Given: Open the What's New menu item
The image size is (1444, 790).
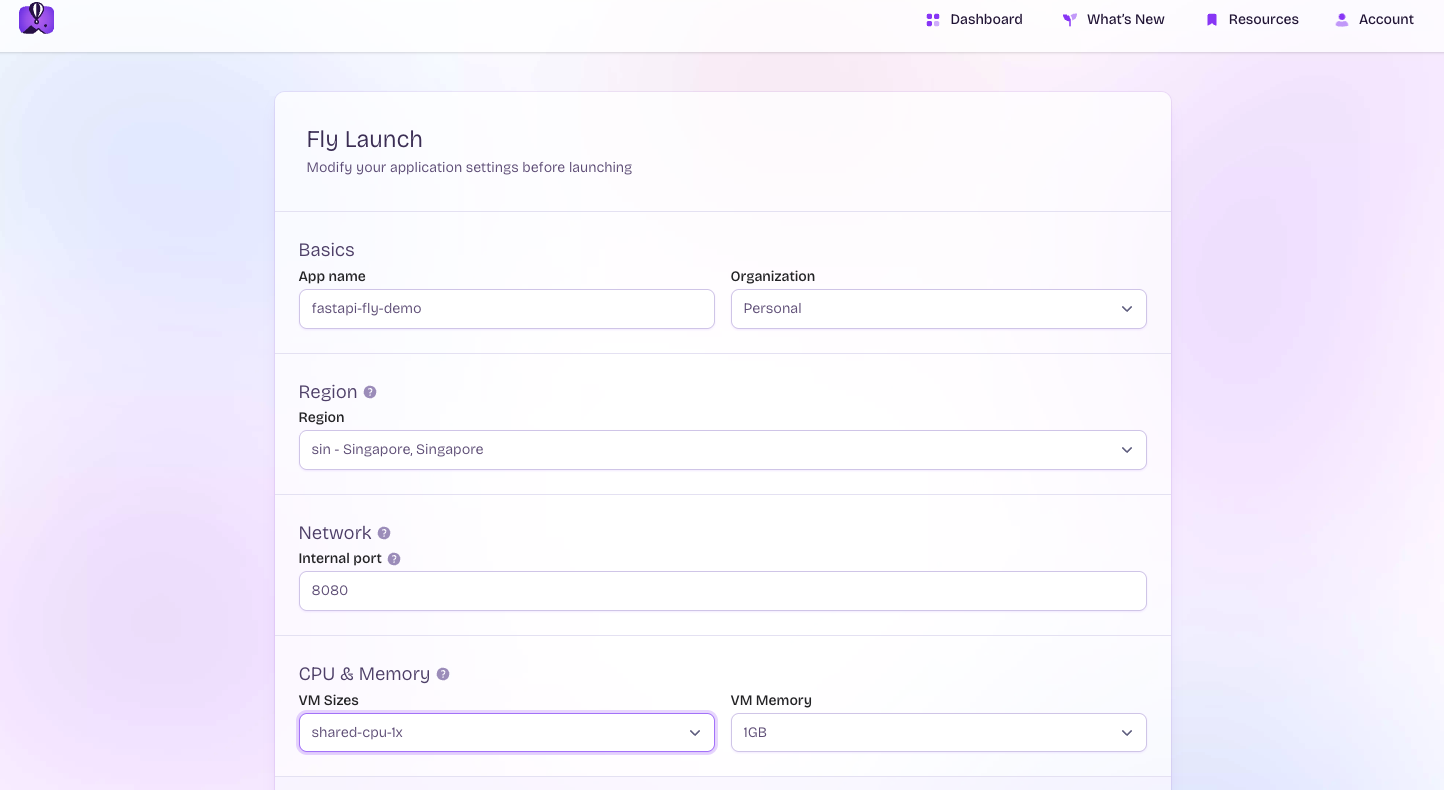Looking at the screenshot, I should tap(1125, 20).
